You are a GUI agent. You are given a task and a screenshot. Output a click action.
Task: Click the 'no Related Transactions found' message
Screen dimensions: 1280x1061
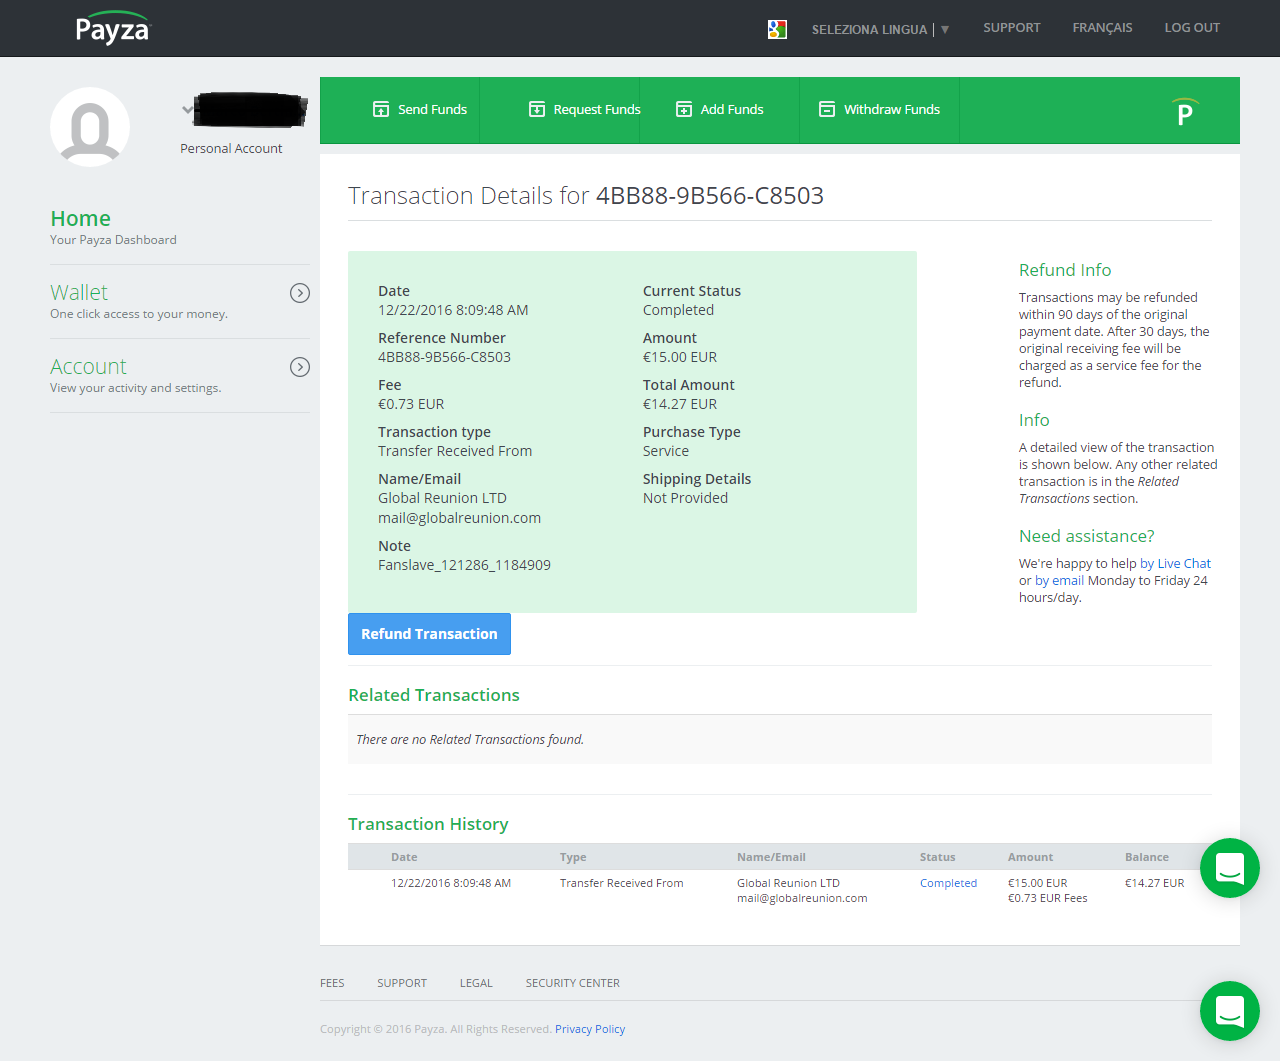[470, 740]
